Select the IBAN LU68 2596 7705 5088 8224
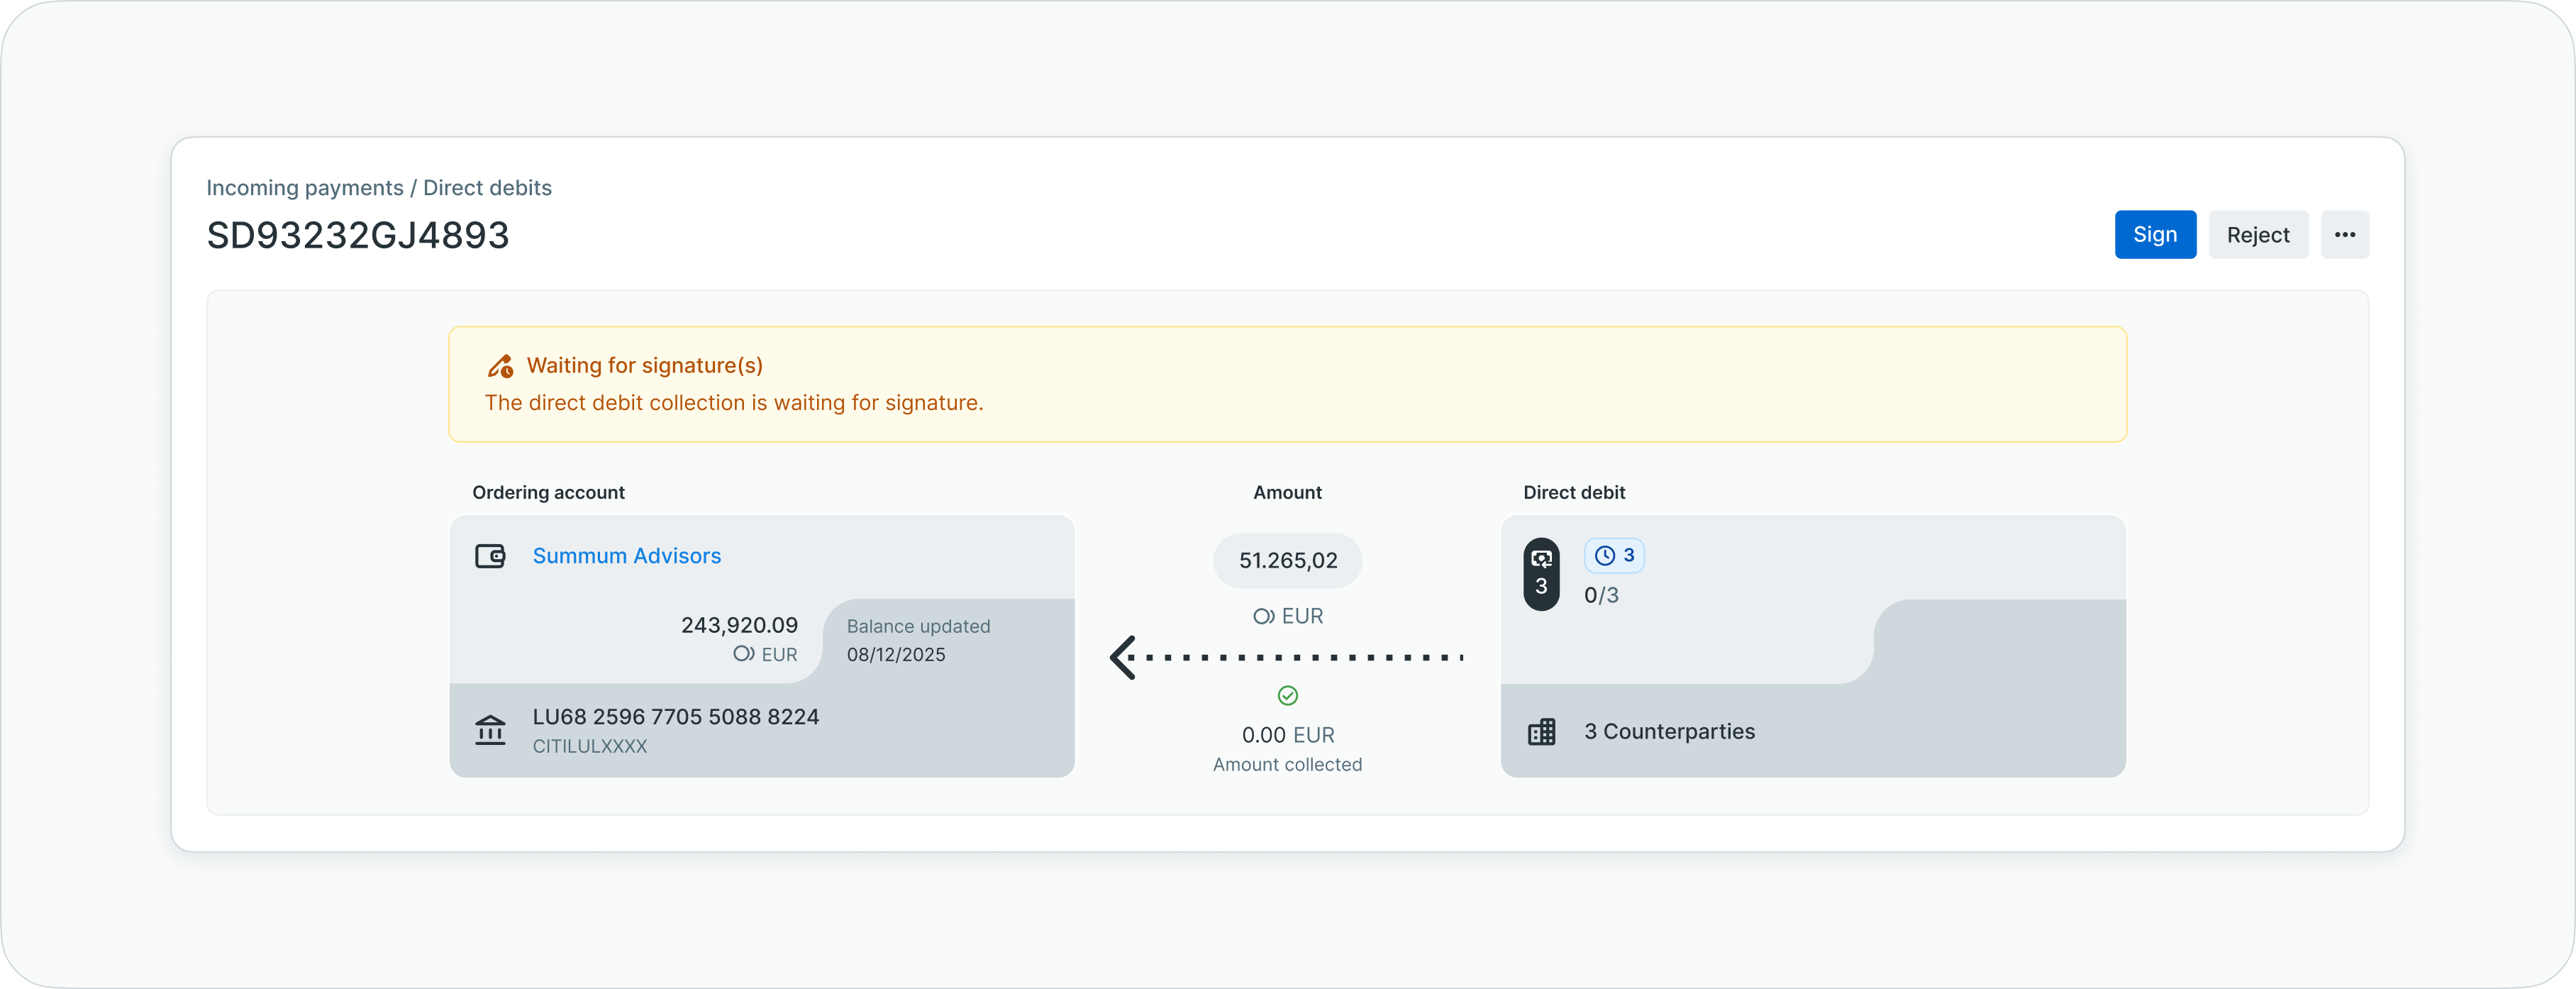2576x989 pixels. pos(675,717)
